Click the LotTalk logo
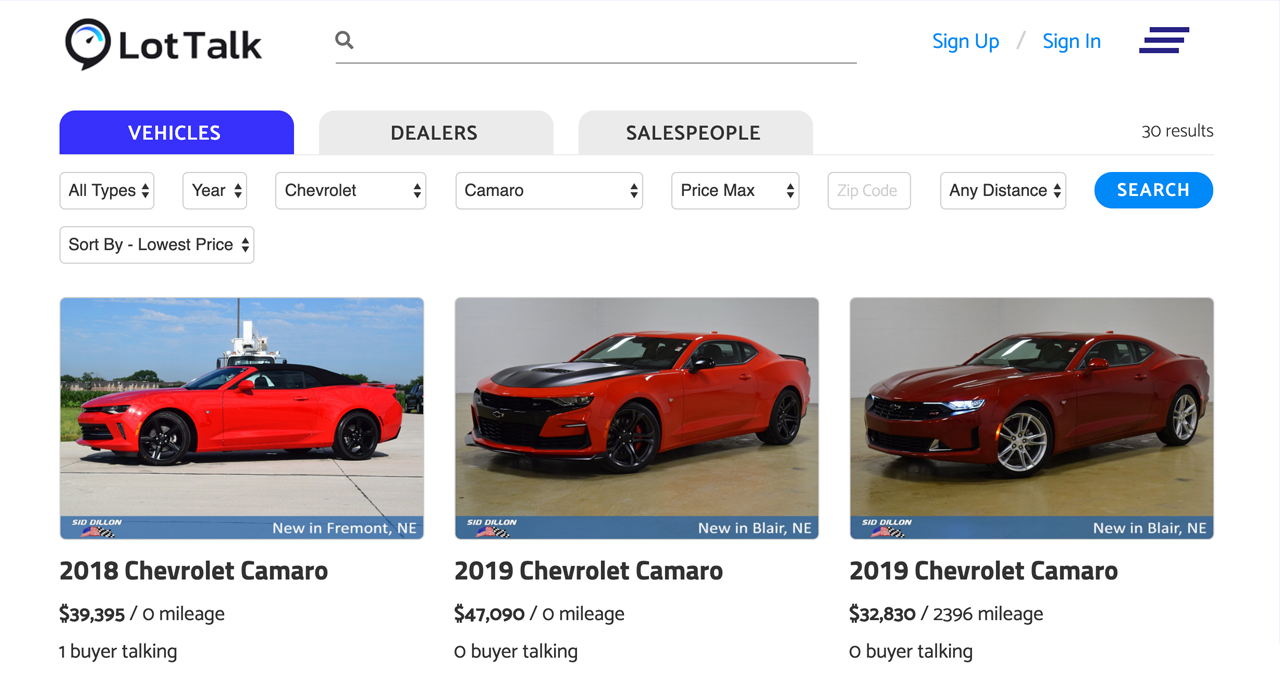 (x=164, y=44)
